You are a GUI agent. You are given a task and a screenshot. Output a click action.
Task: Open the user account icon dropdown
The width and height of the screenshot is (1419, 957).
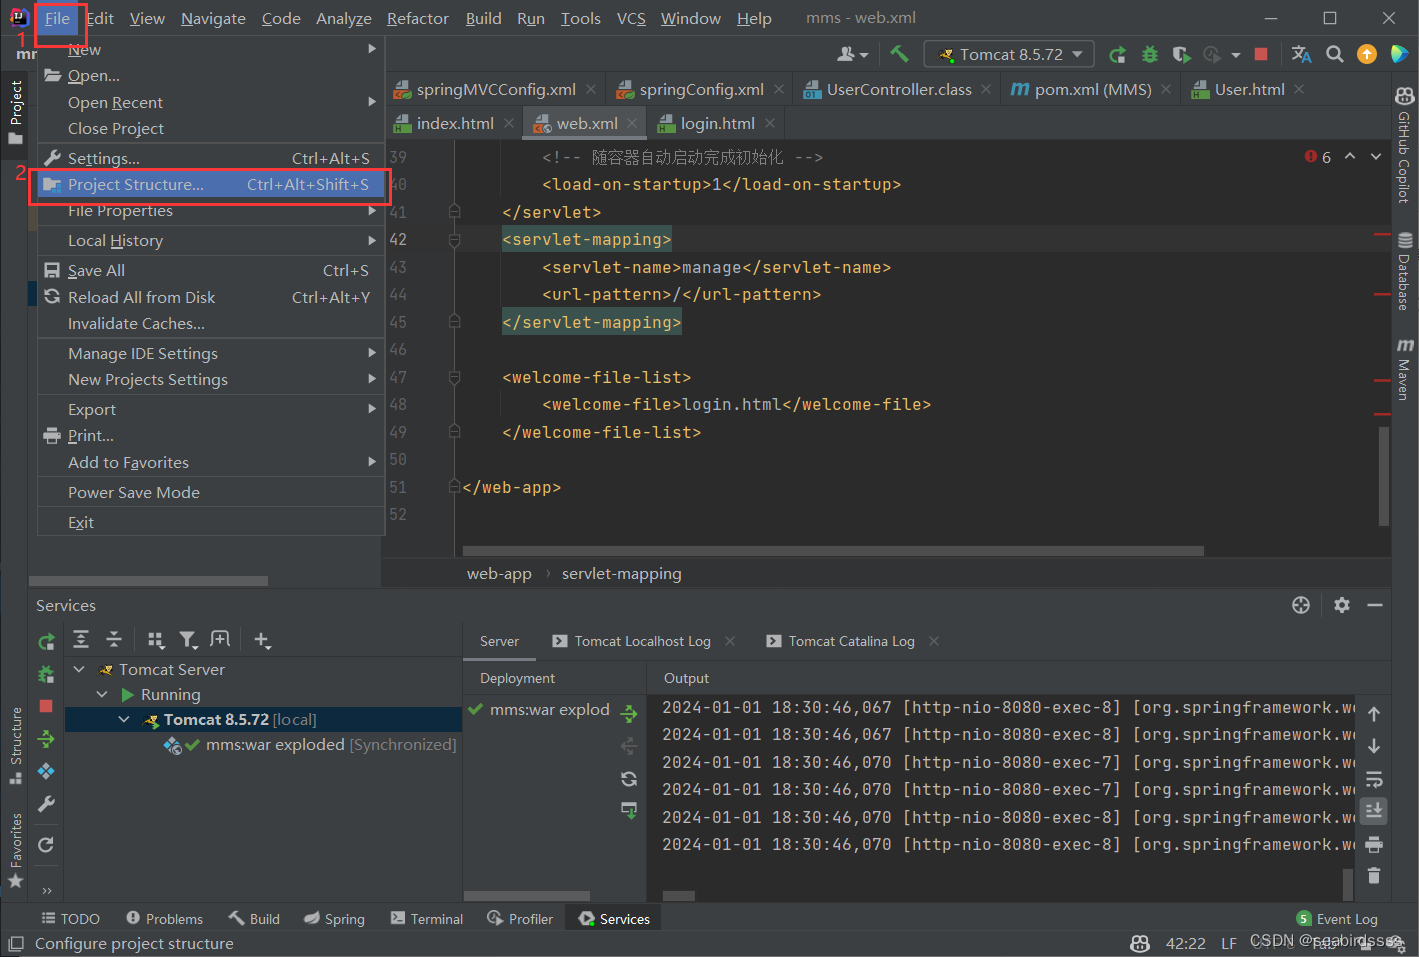(x=852, y=54)
